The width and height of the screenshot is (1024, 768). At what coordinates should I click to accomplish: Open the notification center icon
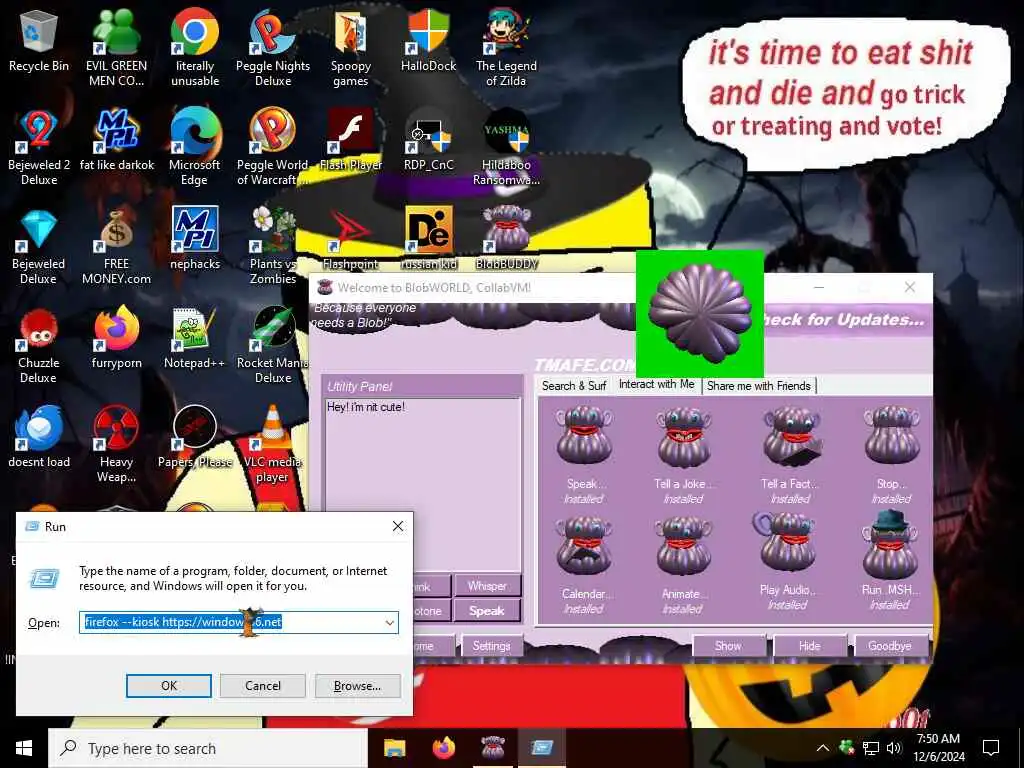[991, 748]
